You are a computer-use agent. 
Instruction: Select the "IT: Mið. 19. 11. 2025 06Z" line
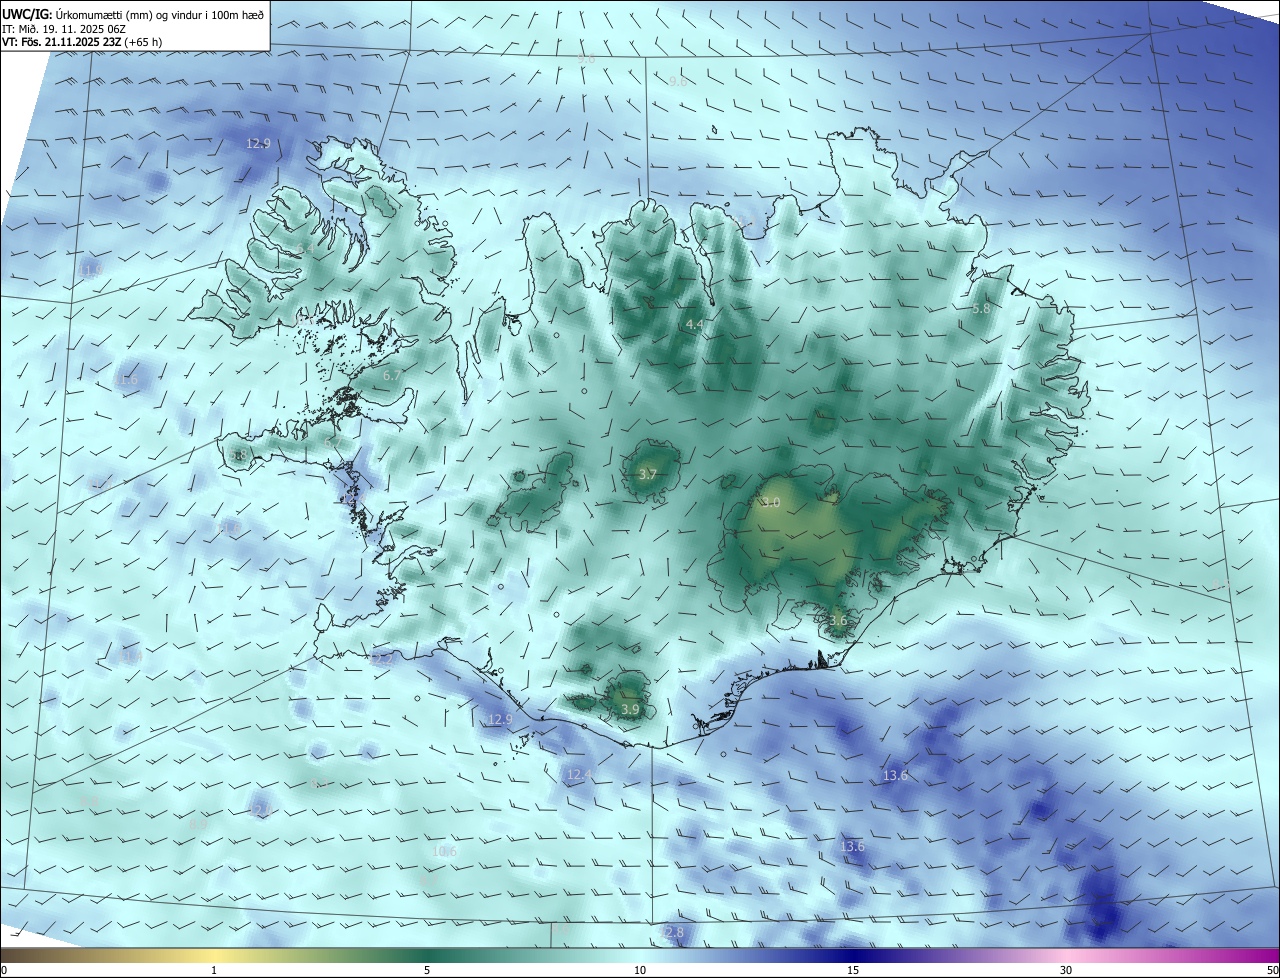[x=64, y=28]
